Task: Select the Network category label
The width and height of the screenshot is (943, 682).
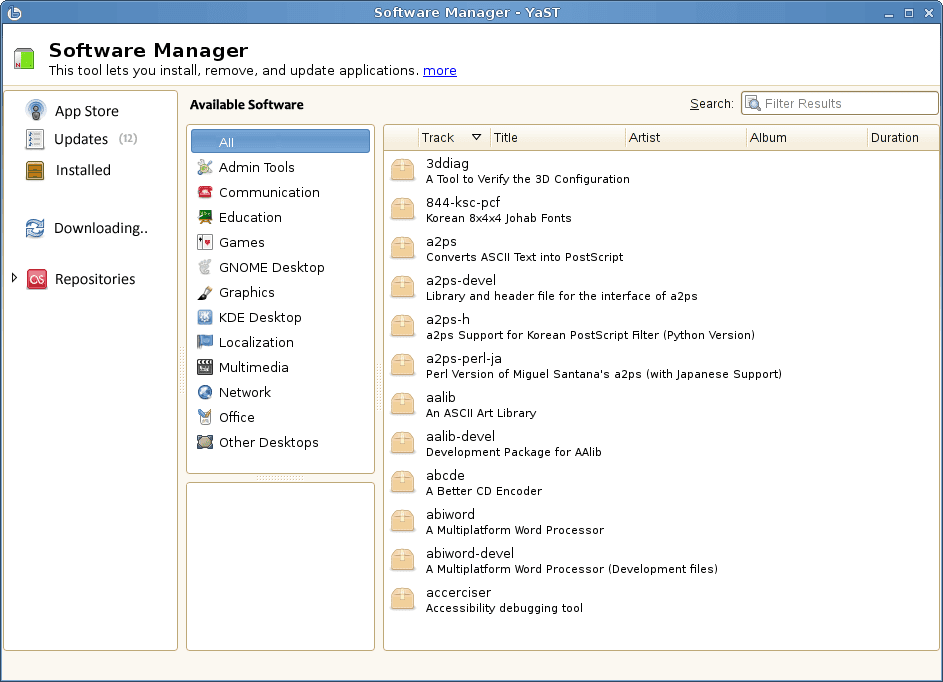Action: tap(245, 392)
